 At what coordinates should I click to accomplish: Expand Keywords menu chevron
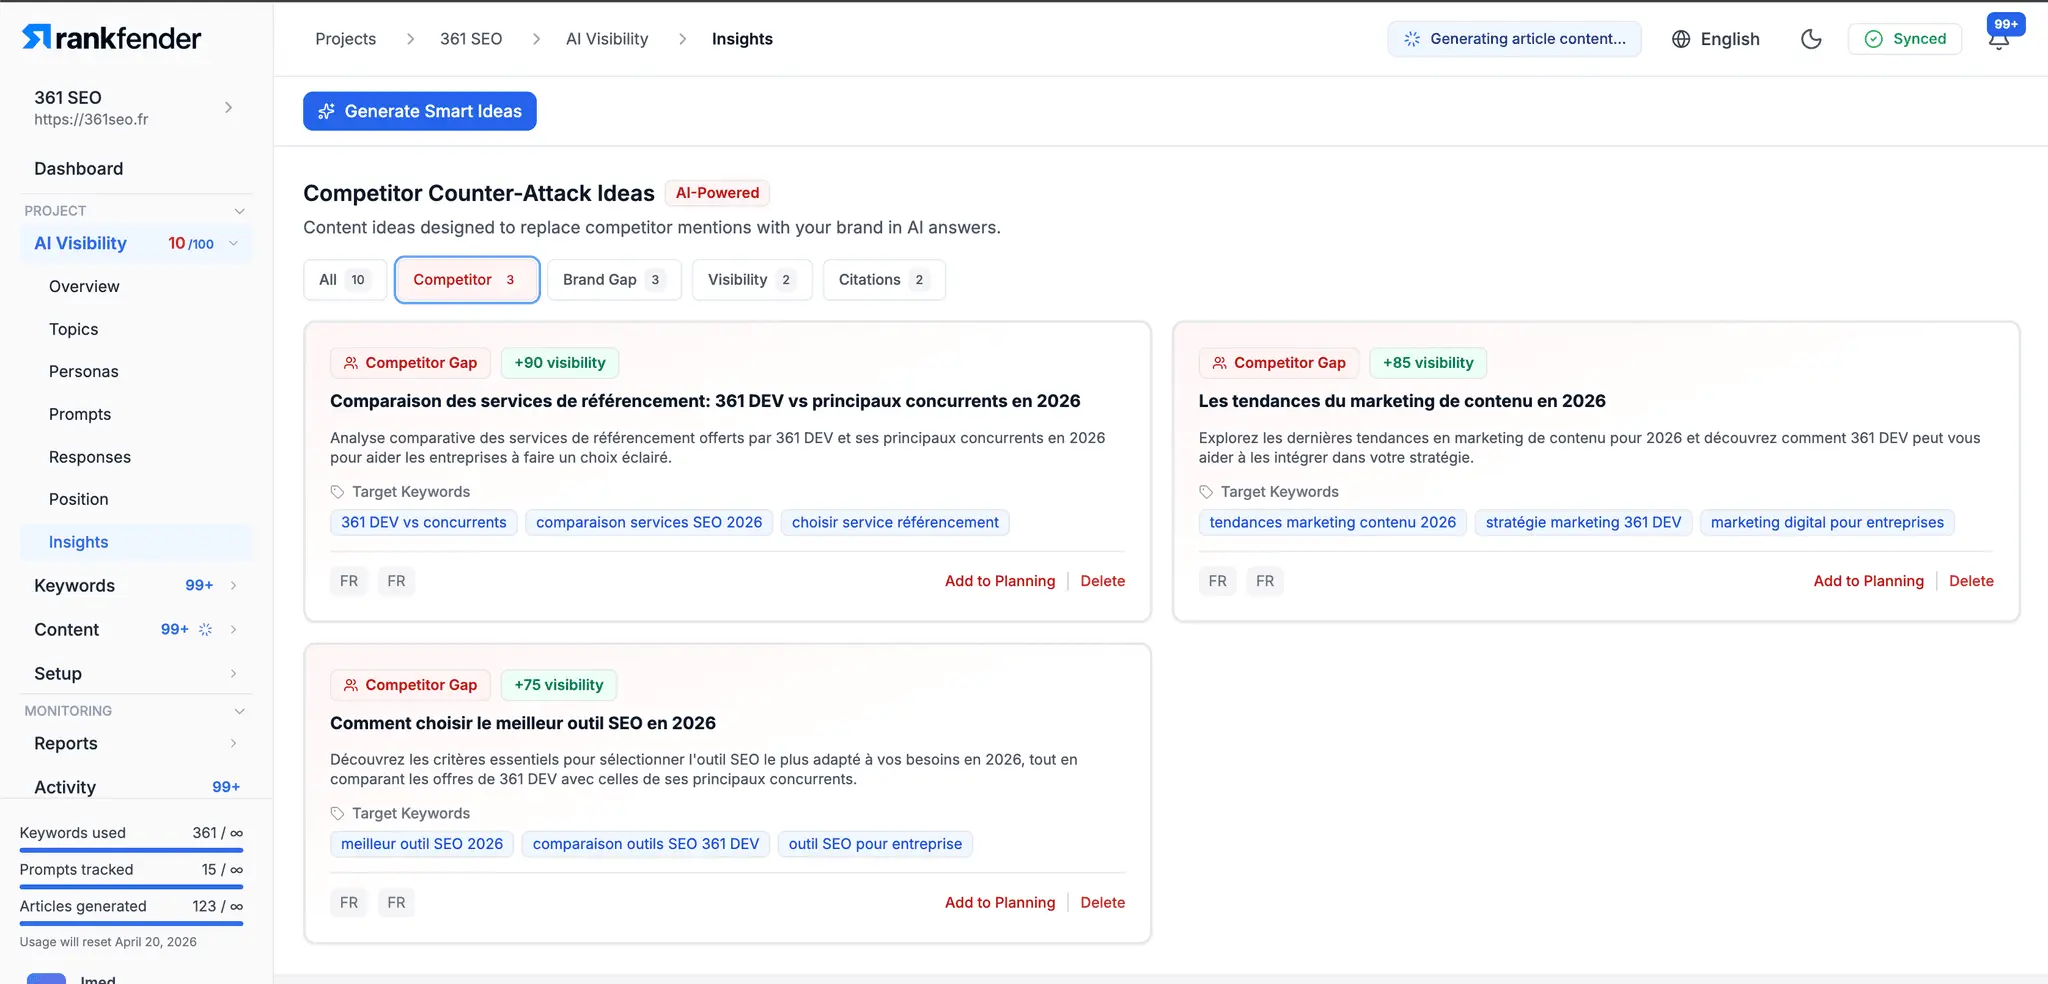233,586
